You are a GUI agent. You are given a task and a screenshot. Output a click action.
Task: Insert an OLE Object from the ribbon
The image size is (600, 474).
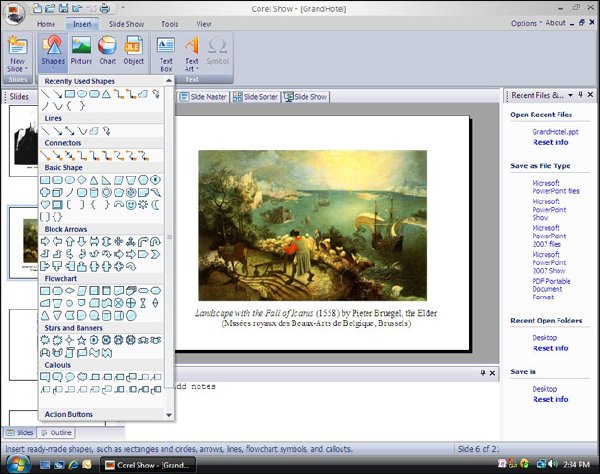(134, 50)
